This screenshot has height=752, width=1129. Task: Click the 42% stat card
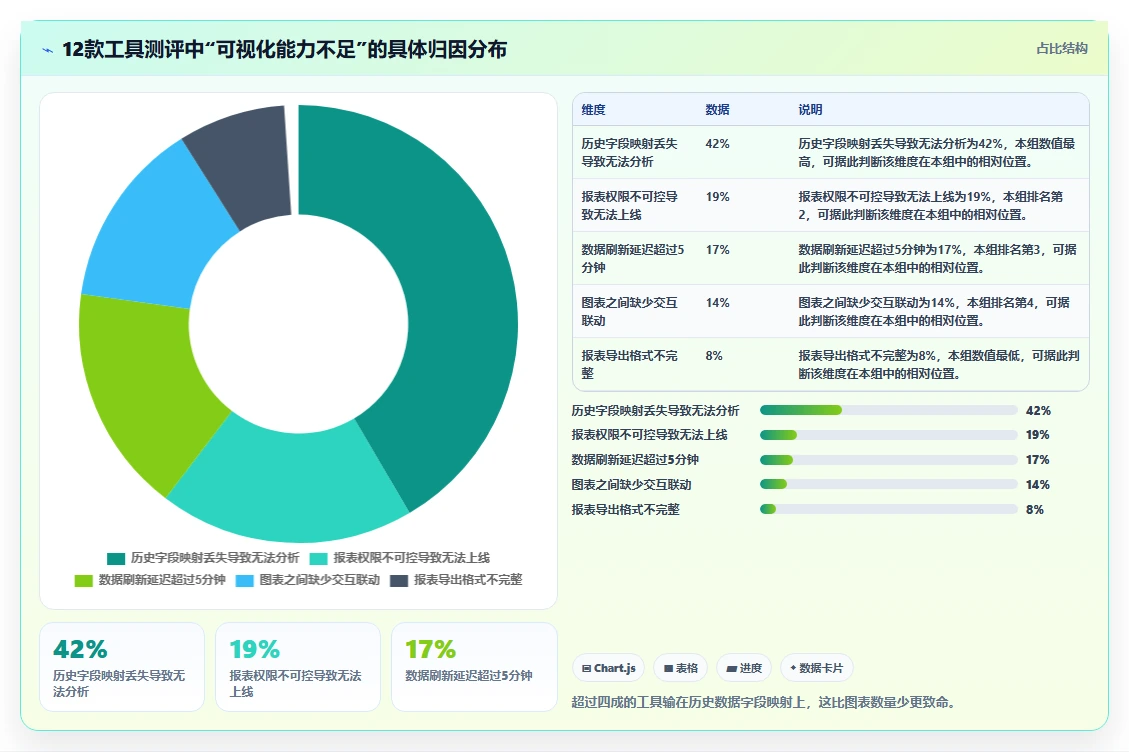tap(122, 667)
